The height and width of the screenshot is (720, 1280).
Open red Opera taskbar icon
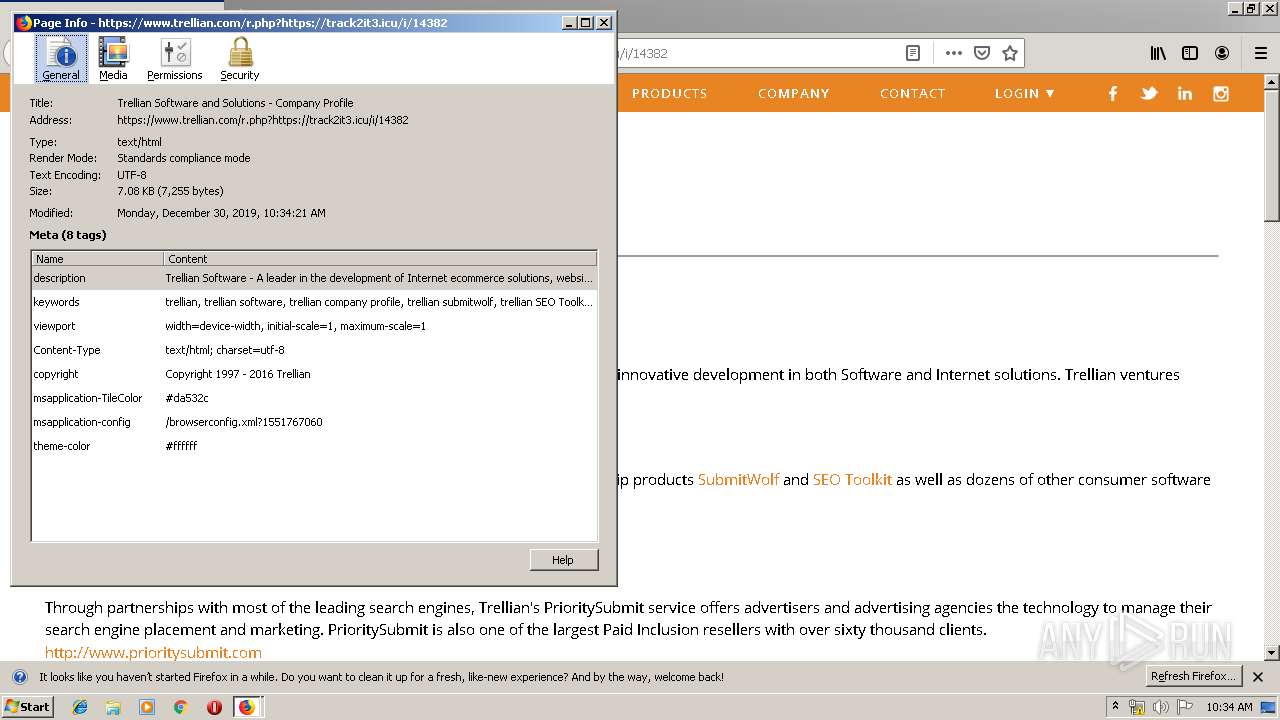(214, 707)
